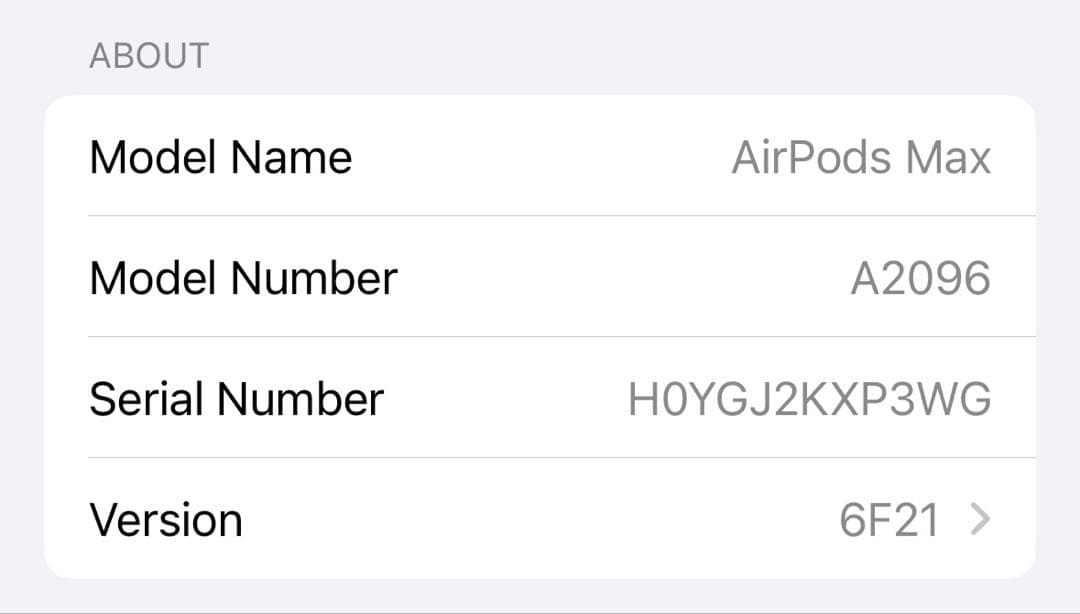The image size is (1080, 614).
Task: Tap blank area between Model Name and AirPods Max
Action: pyautogui.click(x=541, y=157)
